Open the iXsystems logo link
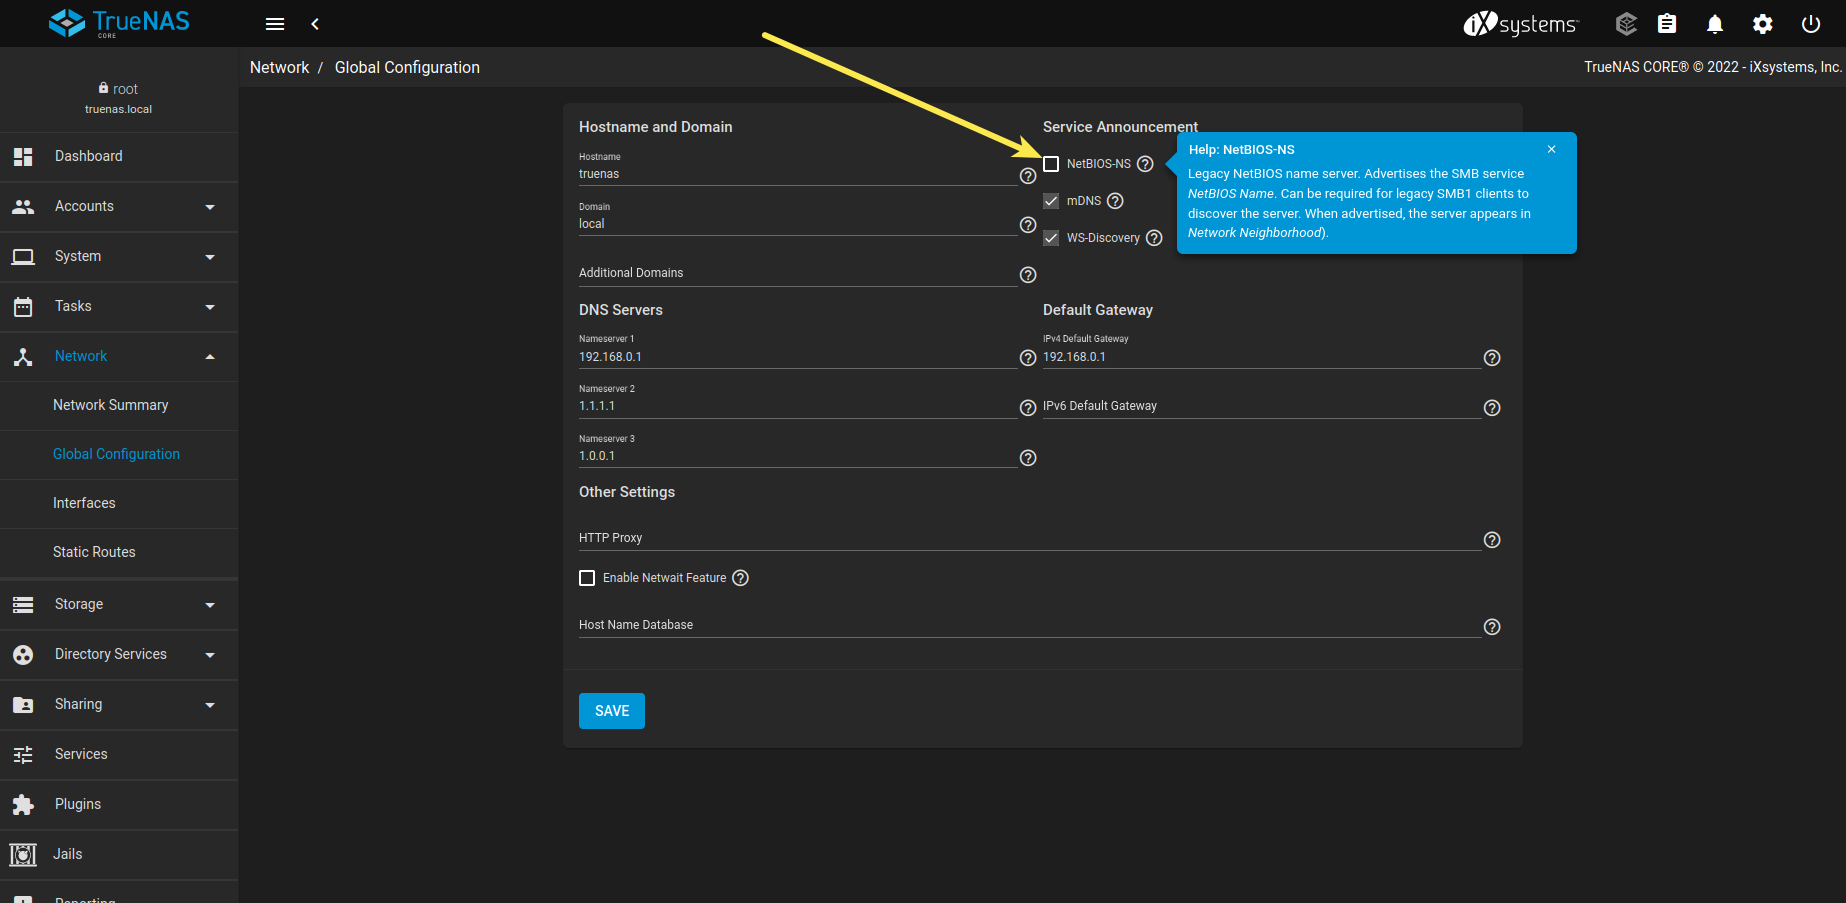 tap(1521, 24)
